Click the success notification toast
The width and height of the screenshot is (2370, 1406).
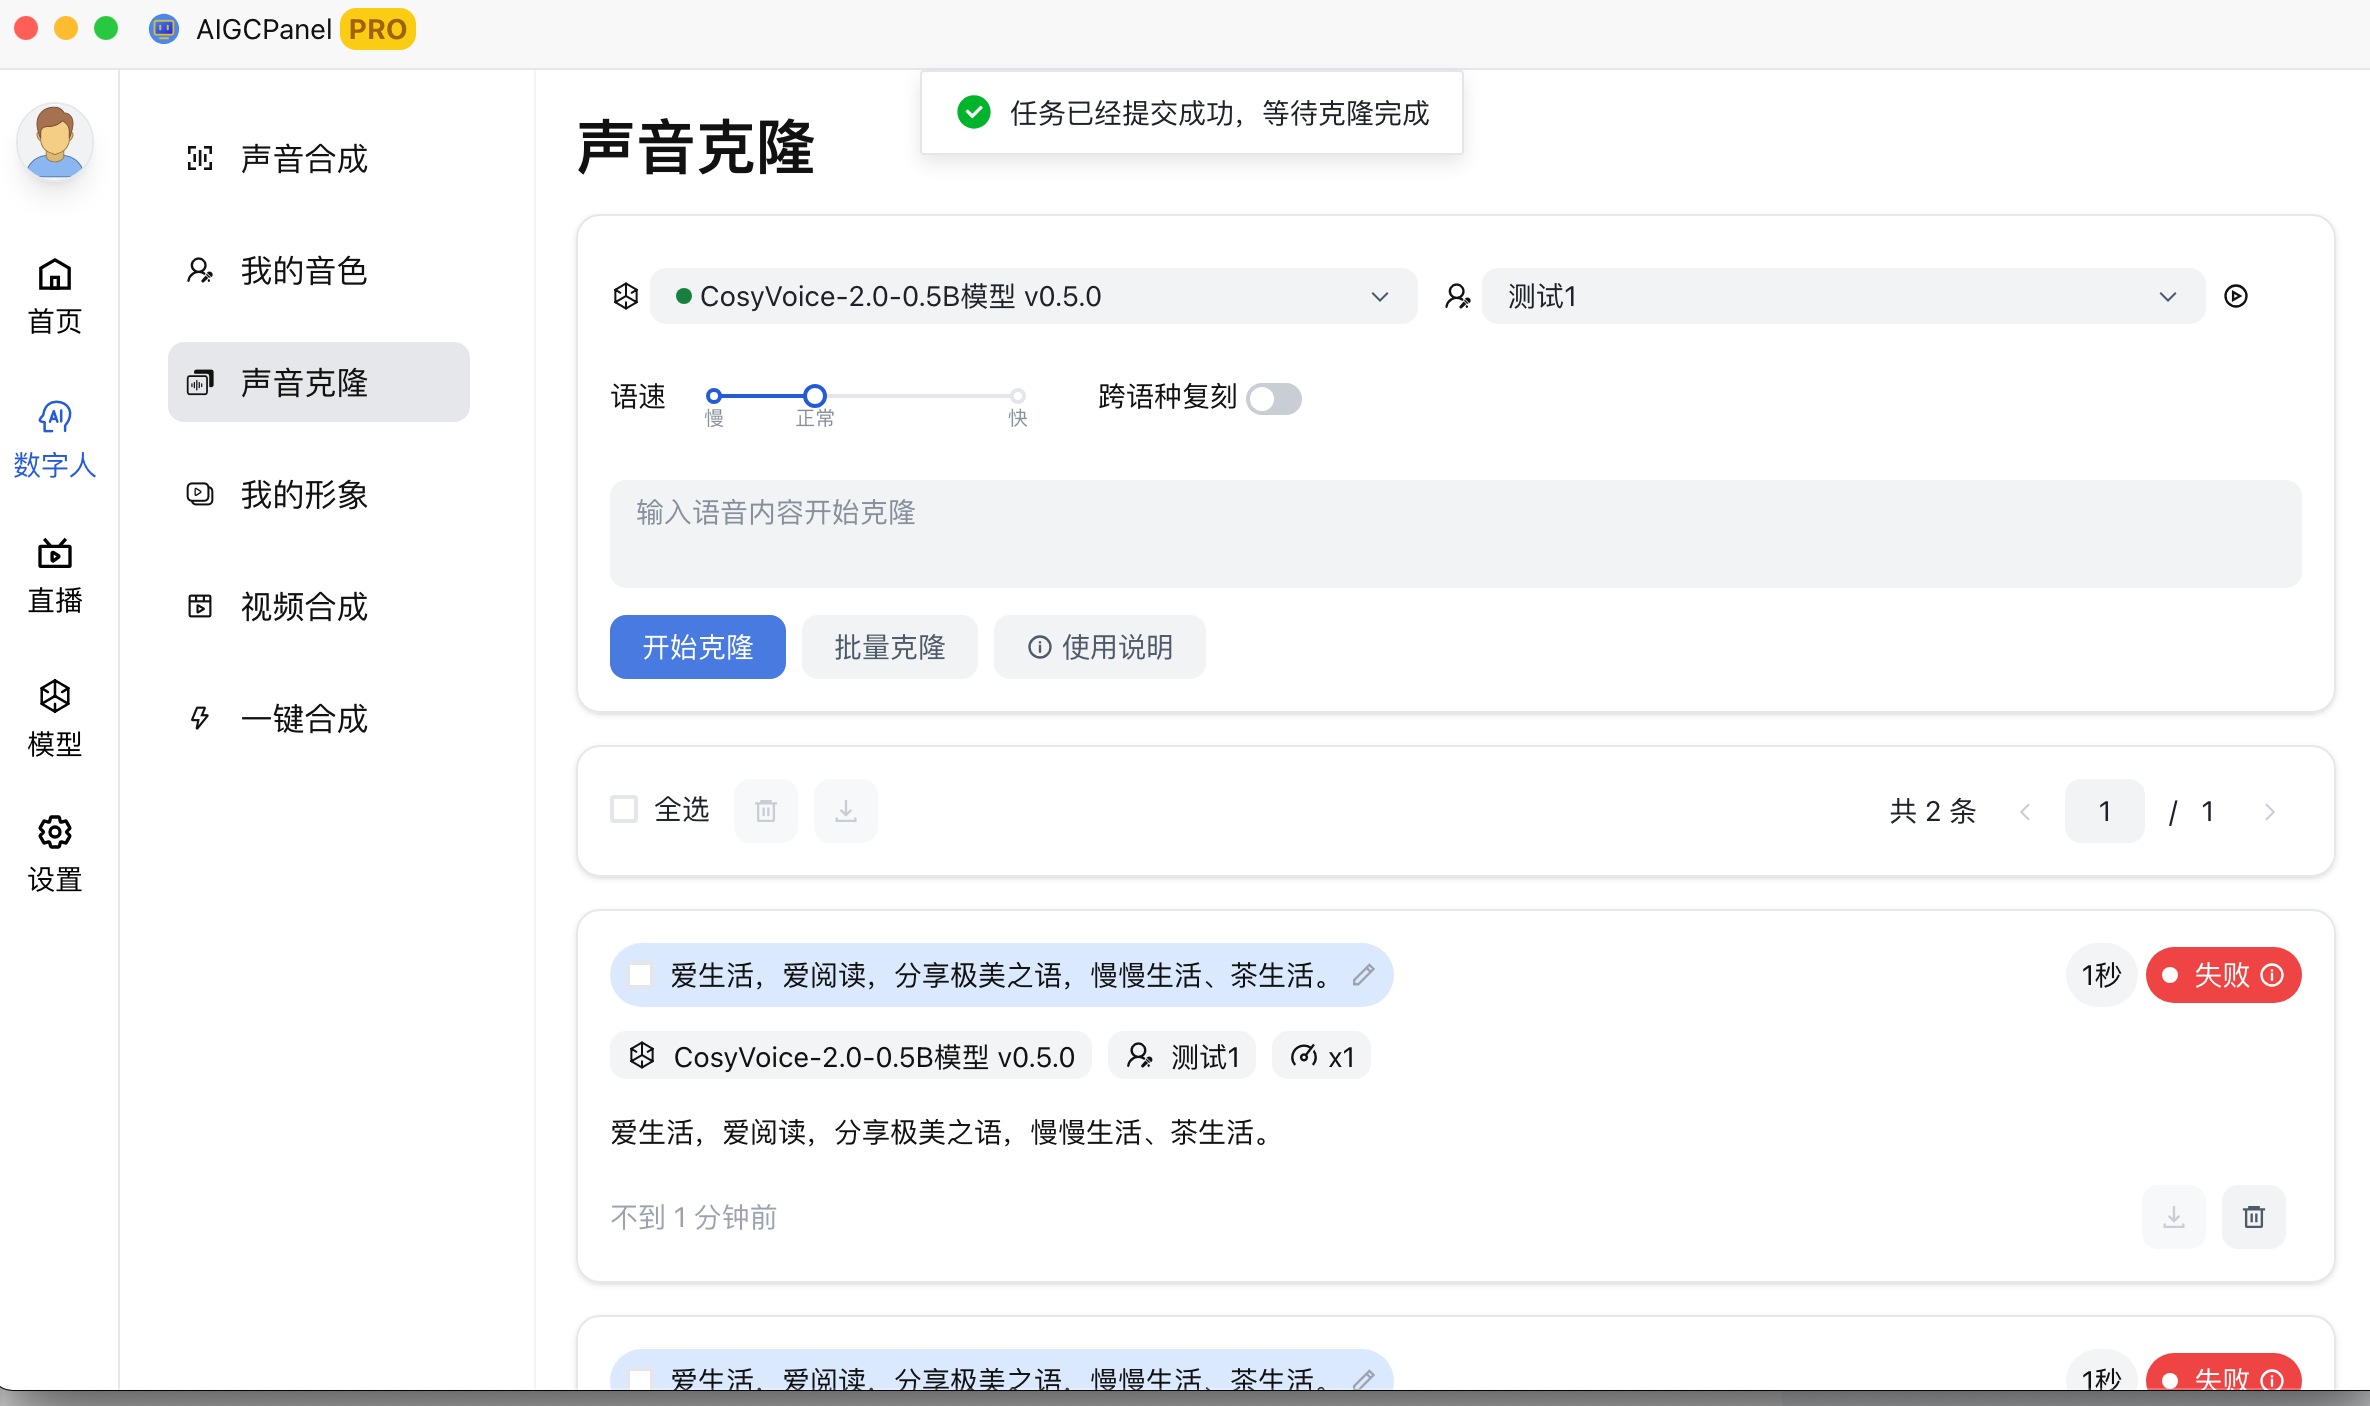tap(1192, 113)
